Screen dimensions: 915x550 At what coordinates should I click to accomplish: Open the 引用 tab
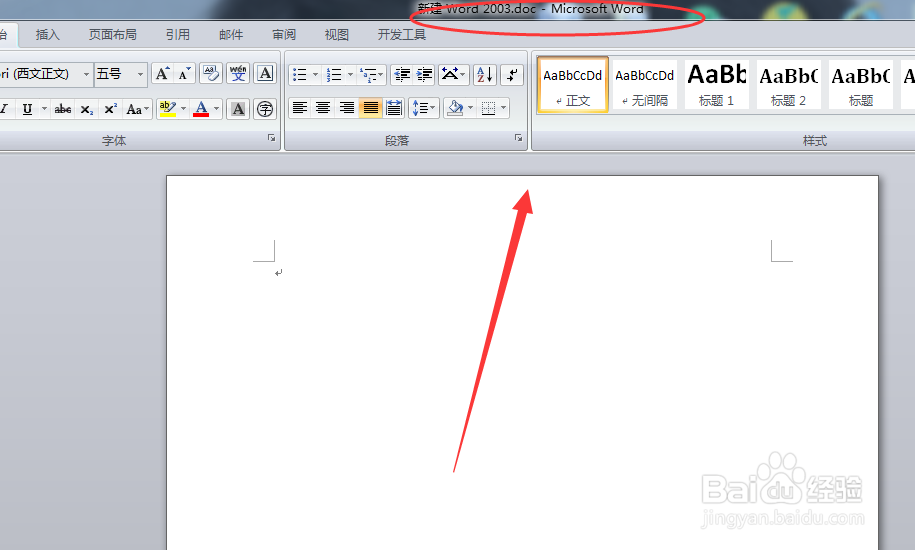click(177, 34)
